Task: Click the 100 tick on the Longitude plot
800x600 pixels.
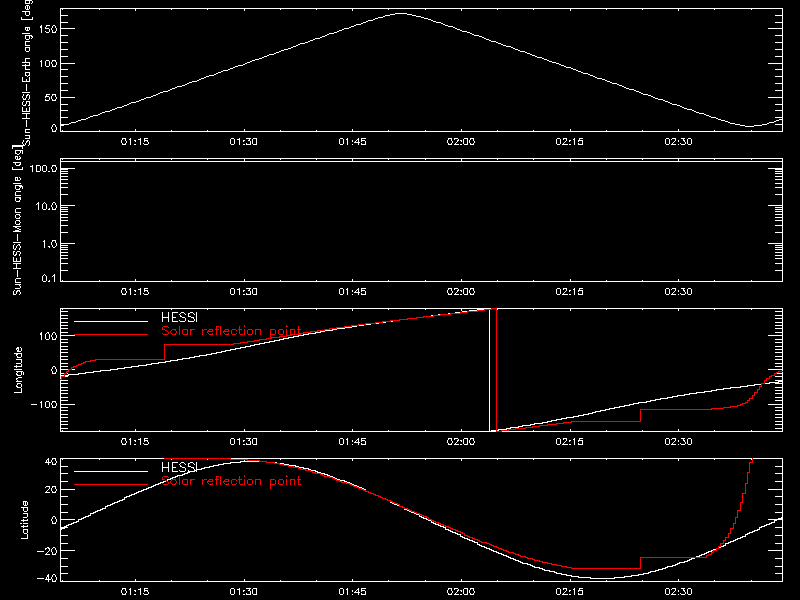Action: tap(47, 336)
